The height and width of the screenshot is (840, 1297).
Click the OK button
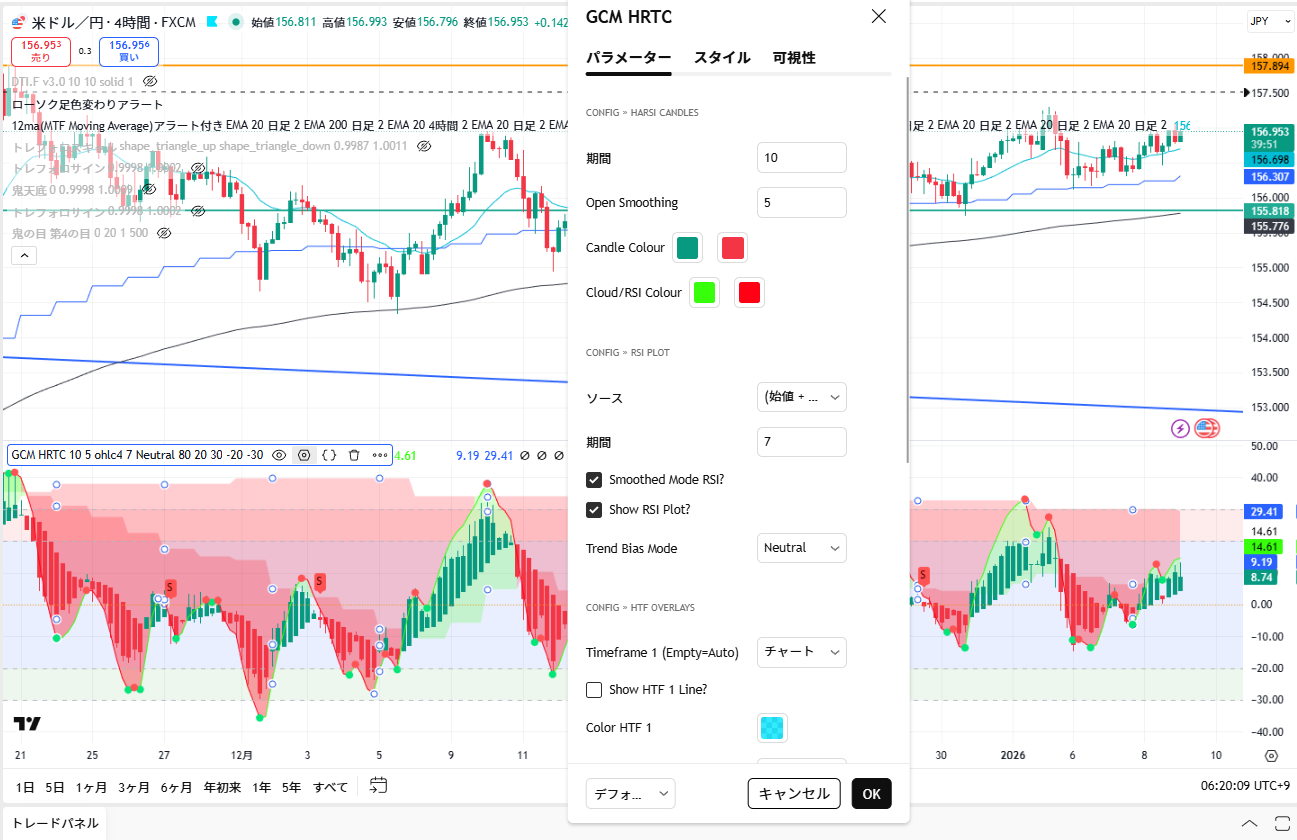coord(871,794)
